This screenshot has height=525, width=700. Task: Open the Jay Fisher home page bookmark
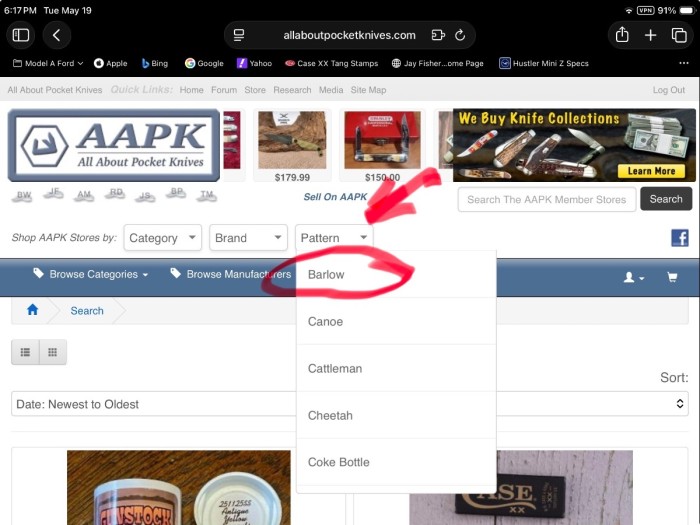(x=438, y=63)
